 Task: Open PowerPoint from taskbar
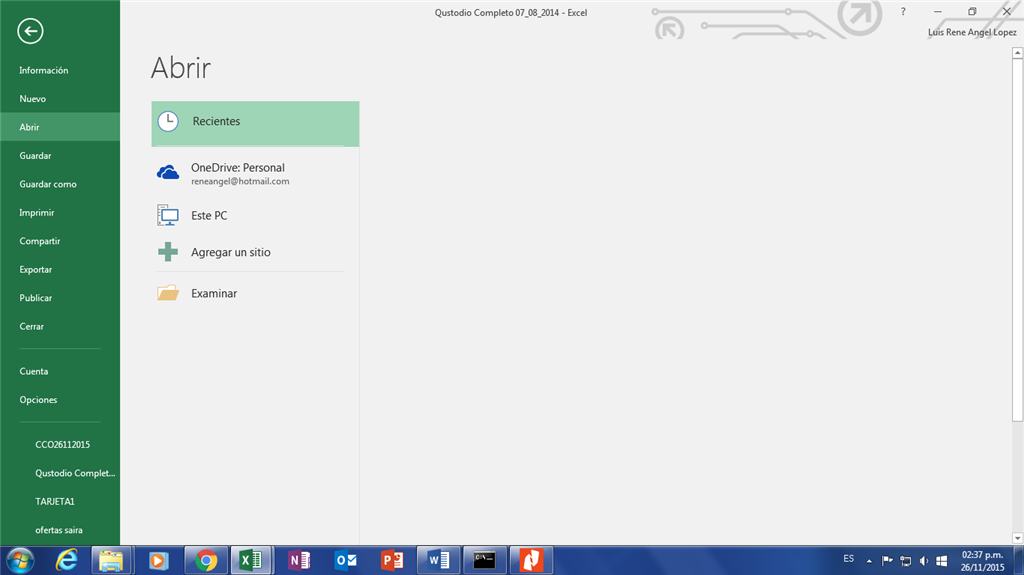(392, 560)
